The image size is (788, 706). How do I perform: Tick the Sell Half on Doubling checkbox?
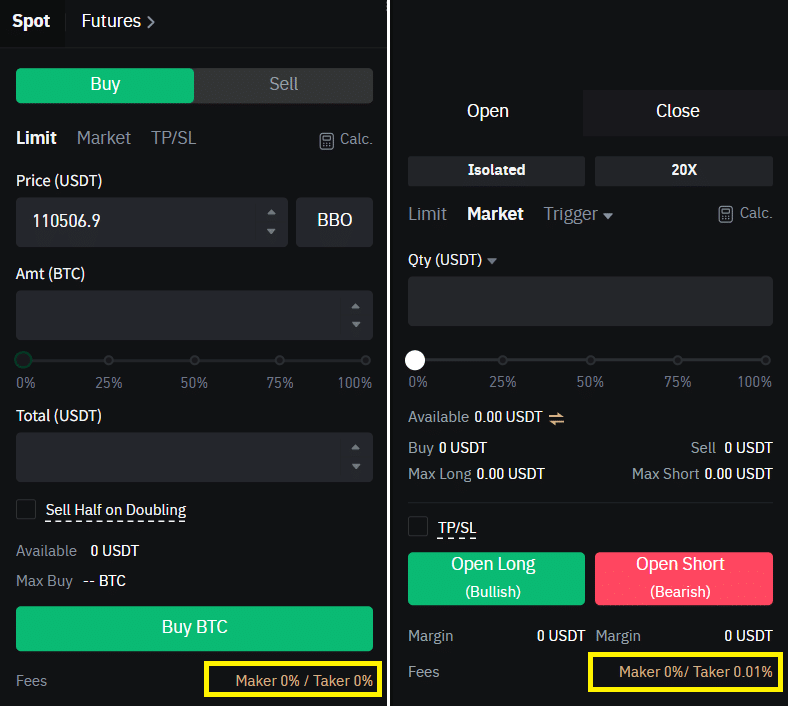pos(26,509)
